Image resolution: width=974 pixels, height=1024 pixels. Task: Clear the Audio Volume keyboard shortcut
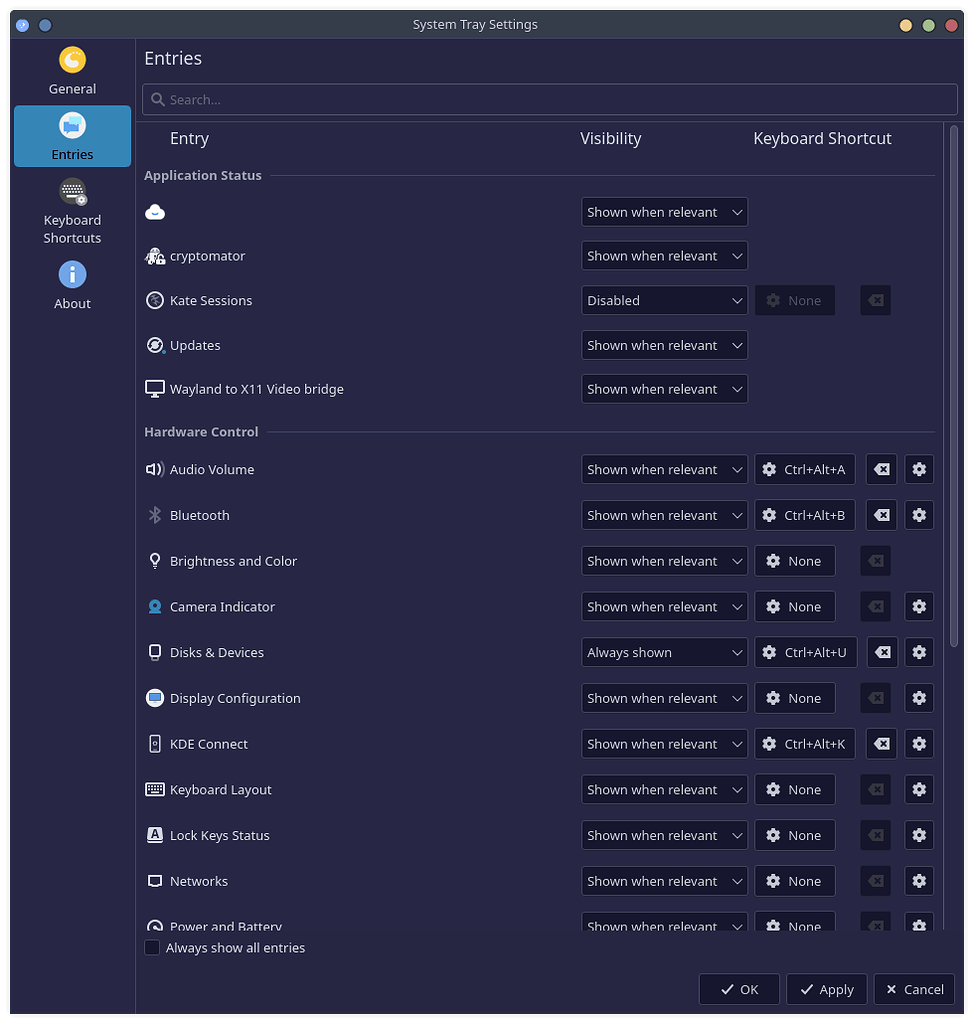coord(881,470)
